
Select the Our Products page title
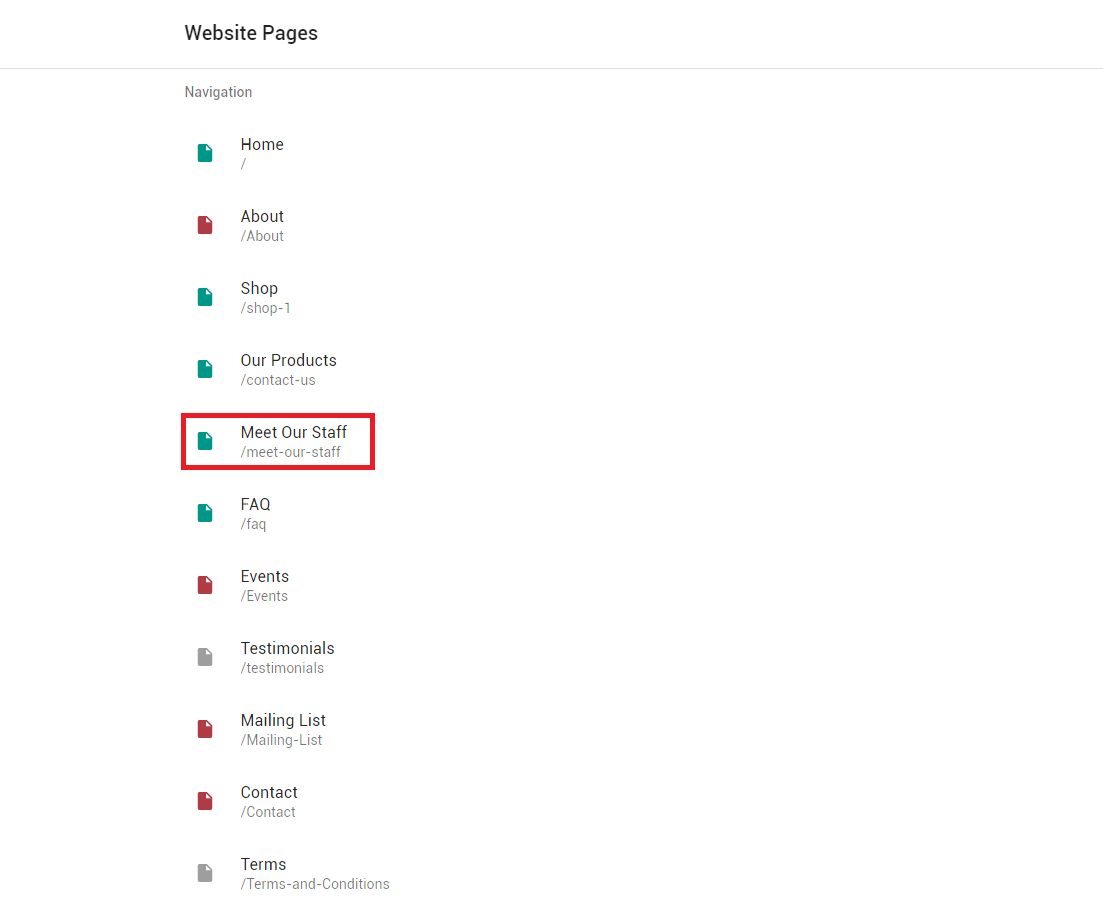click(x=288, y=360)
